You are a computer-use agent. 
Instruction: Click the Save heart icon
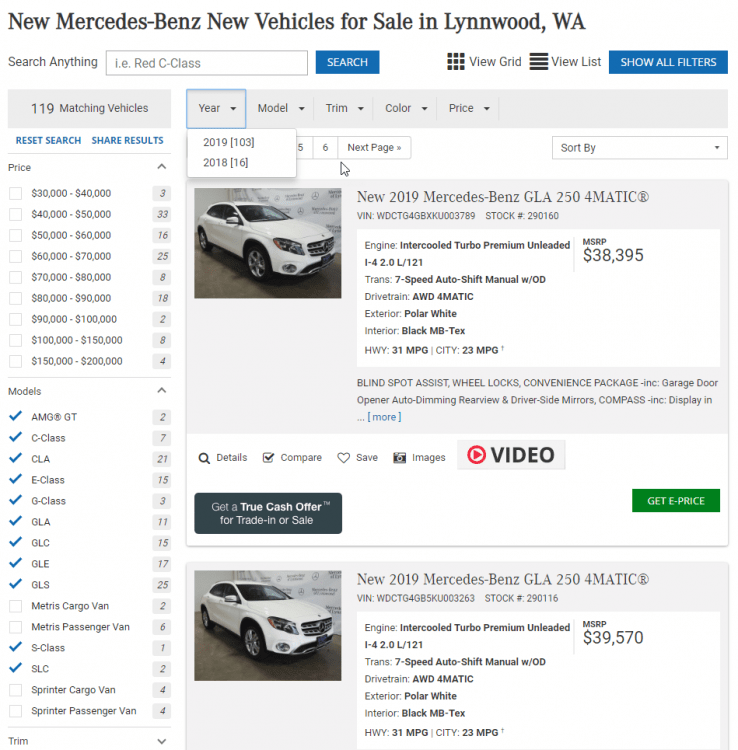pos(344,458)
